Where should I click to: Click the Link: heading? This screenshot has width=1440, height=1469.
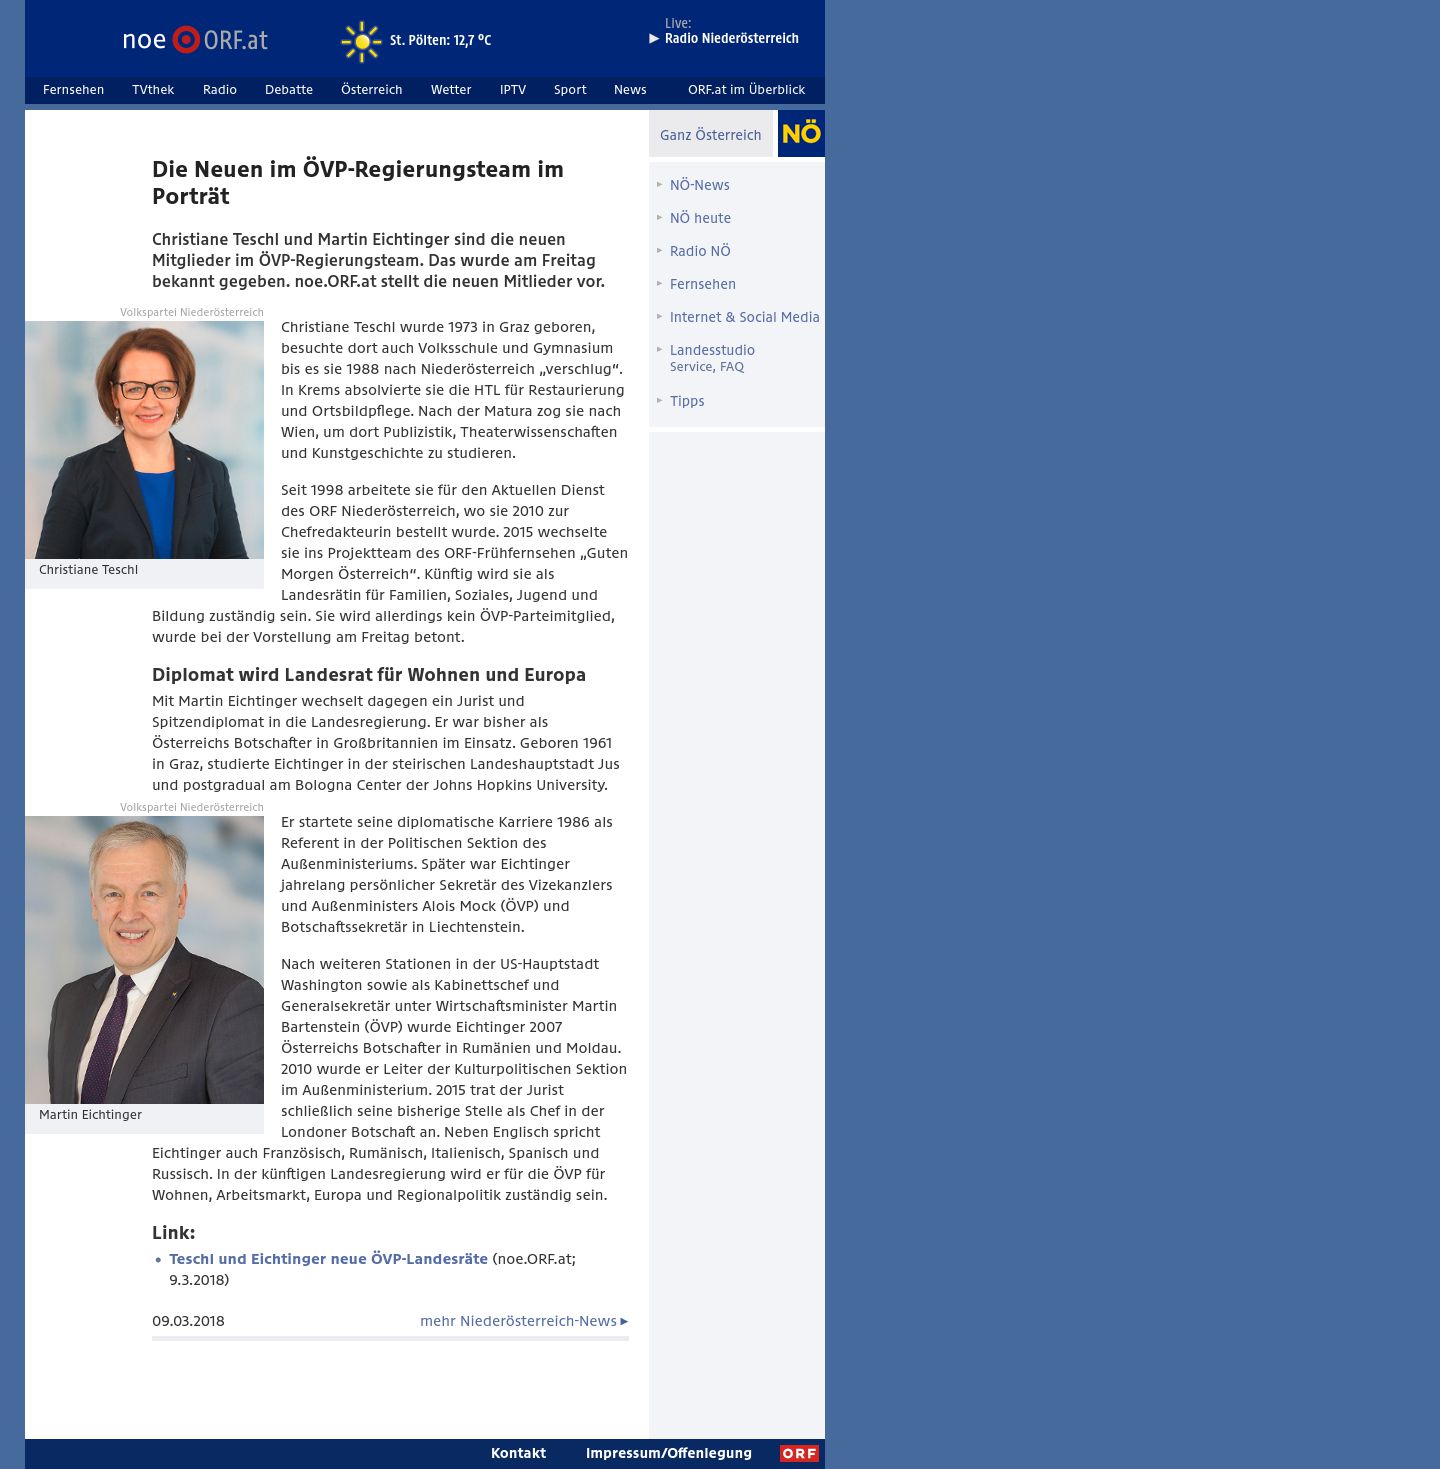[x=174, y=1233]
